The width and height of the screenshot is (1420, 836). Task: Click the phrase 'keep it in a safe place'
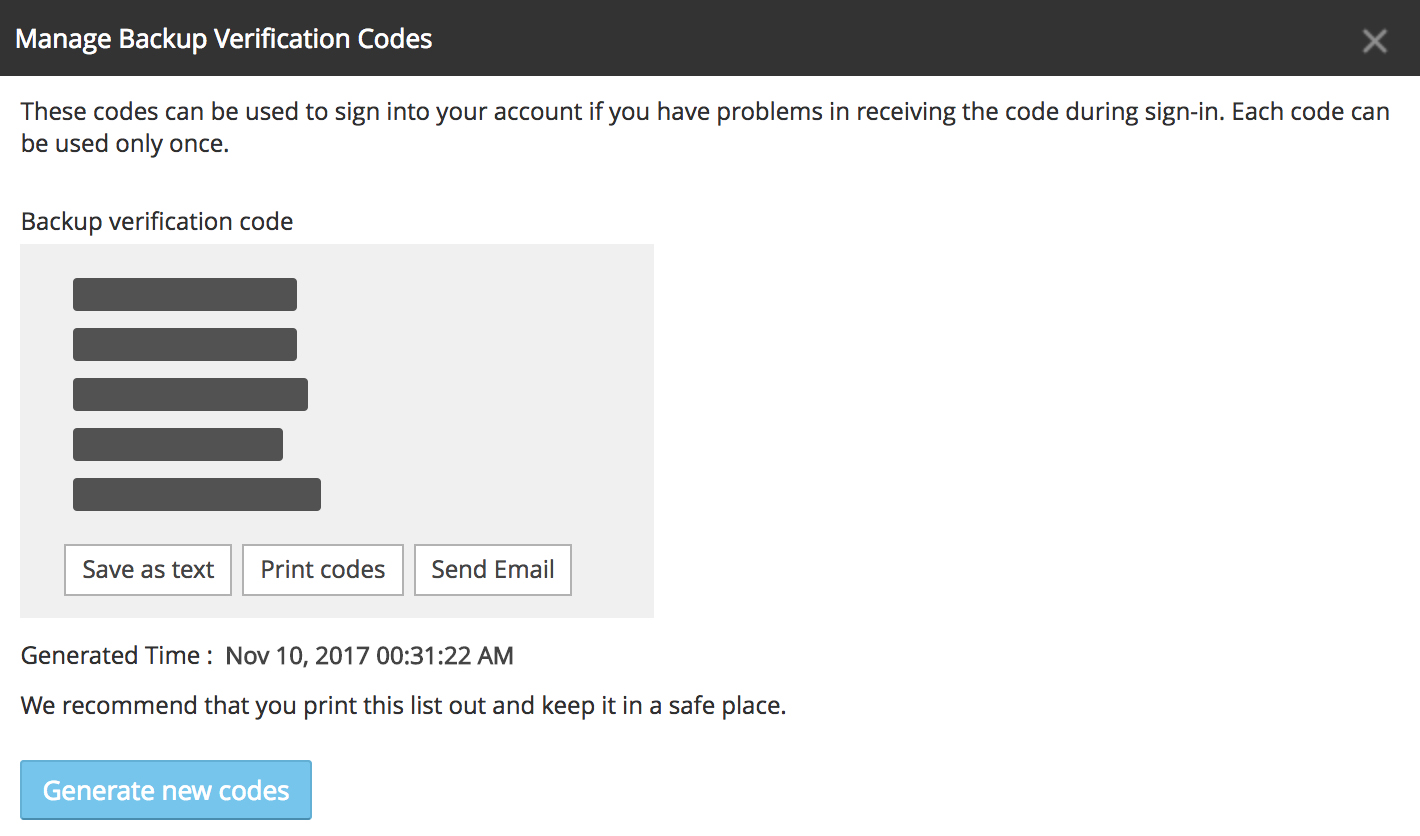pyautogui.click(x=663, y=706)
